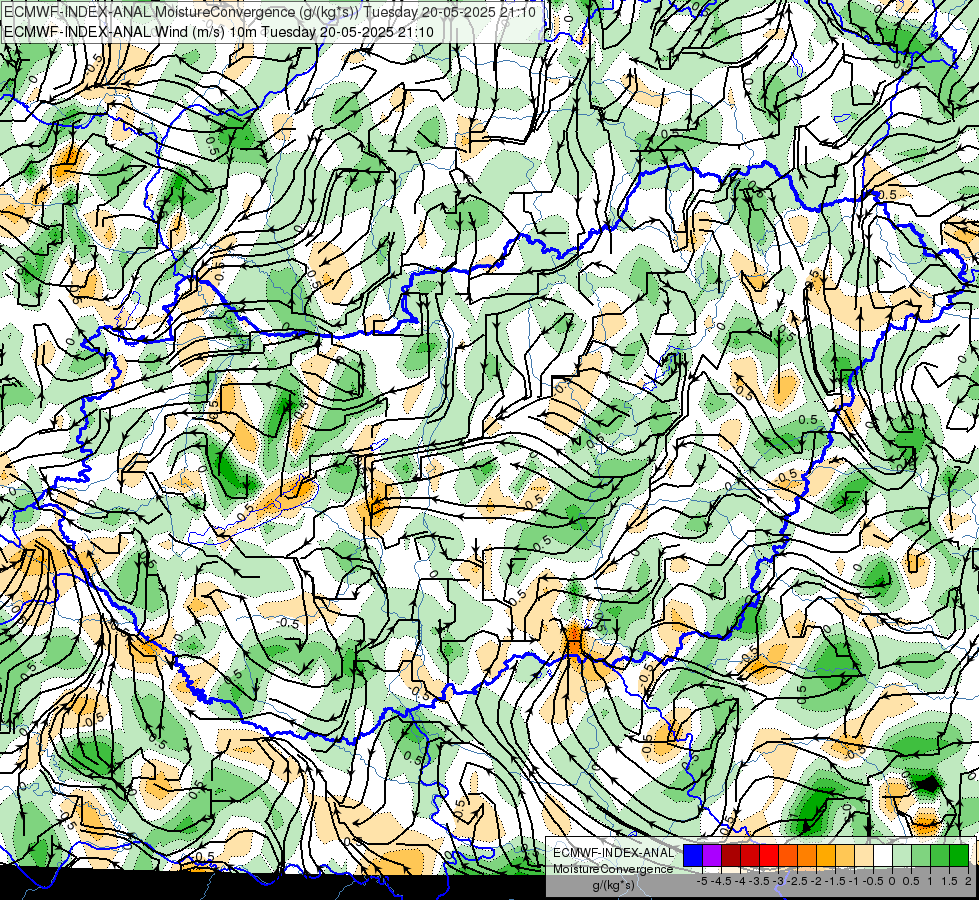Click the legend label ECMWF-INDEX-ANAL
Viewport: 979px width, 900px height.
pos(614,853)
